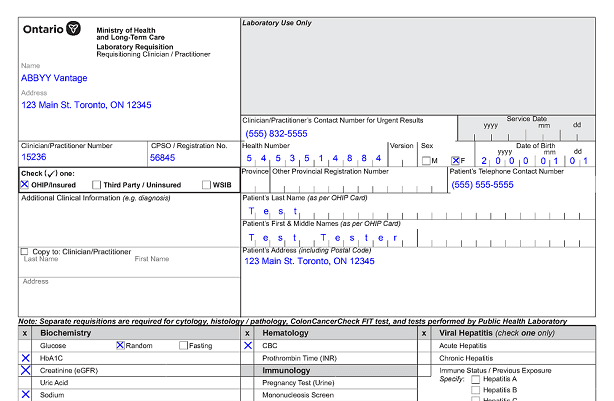
Task: Uncheck the HbA1C test box
Action: point(25,358)
